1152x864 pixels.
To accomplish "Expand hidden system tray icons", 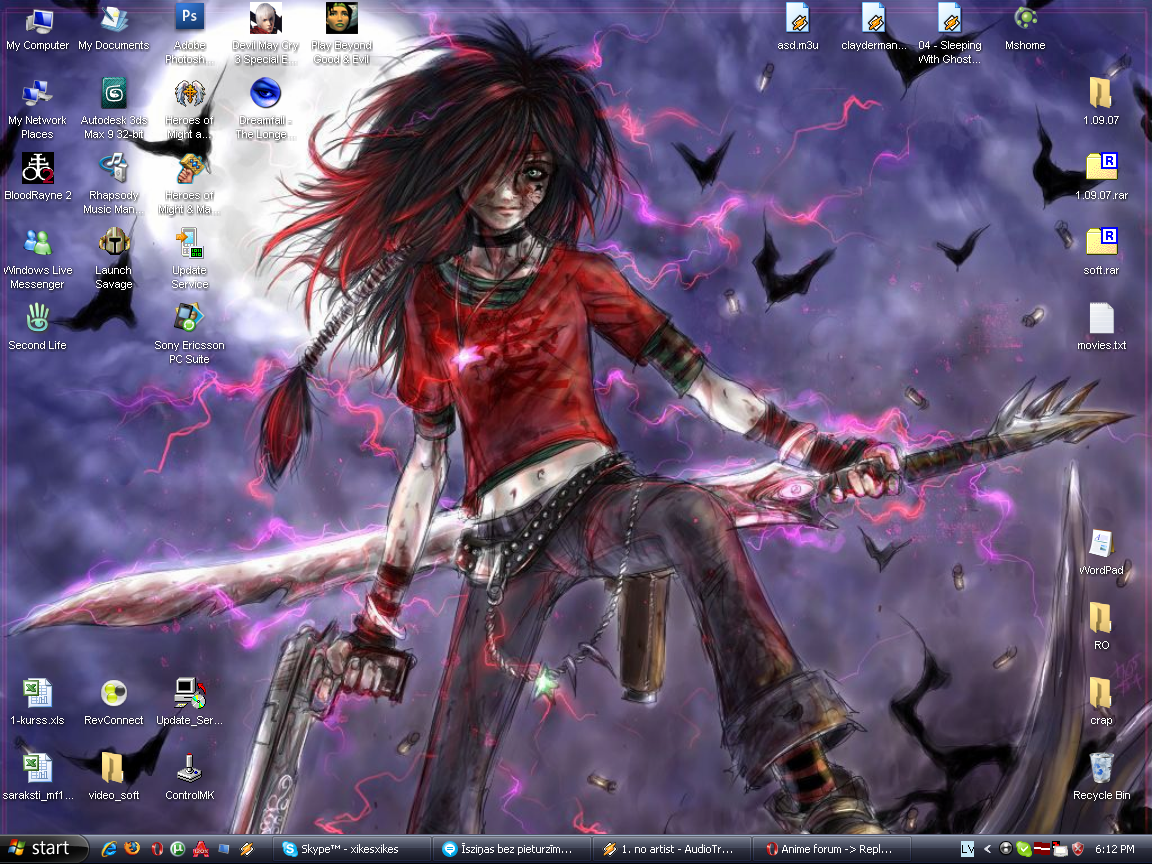I will click(x=987, y=849).
